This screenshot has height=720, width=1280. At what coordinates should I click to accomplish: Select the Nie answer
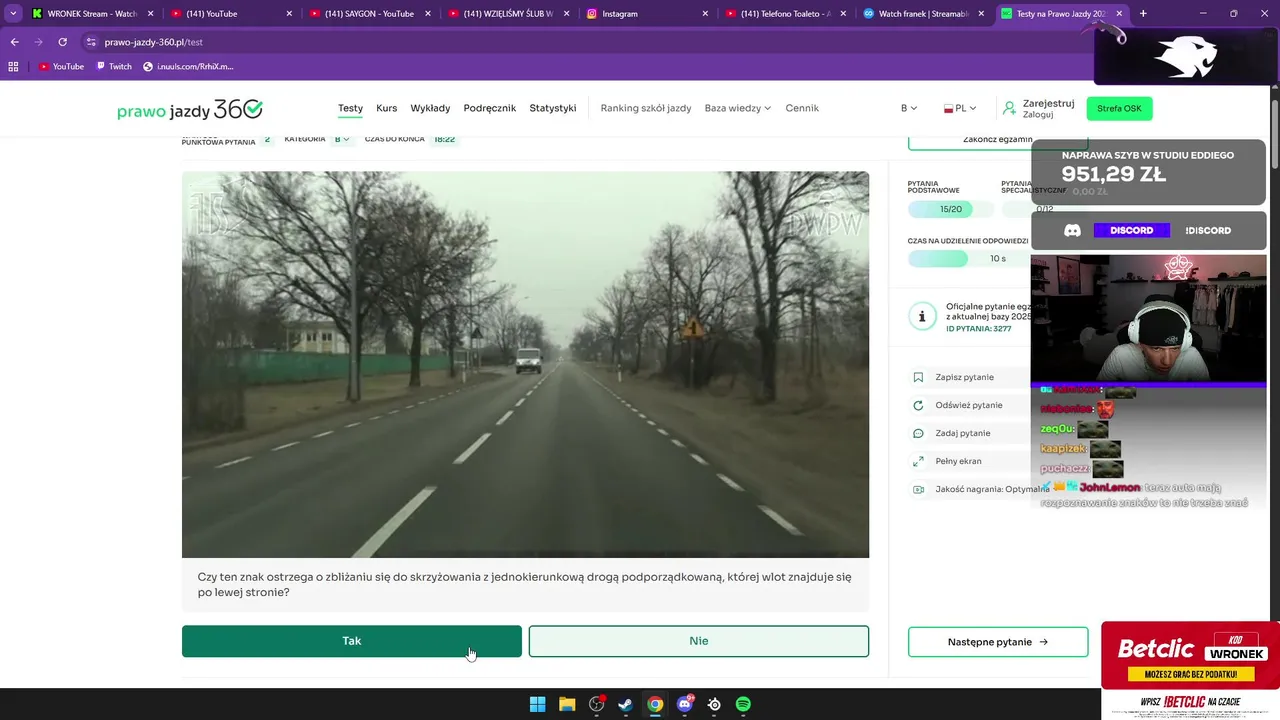pos(698,641)
